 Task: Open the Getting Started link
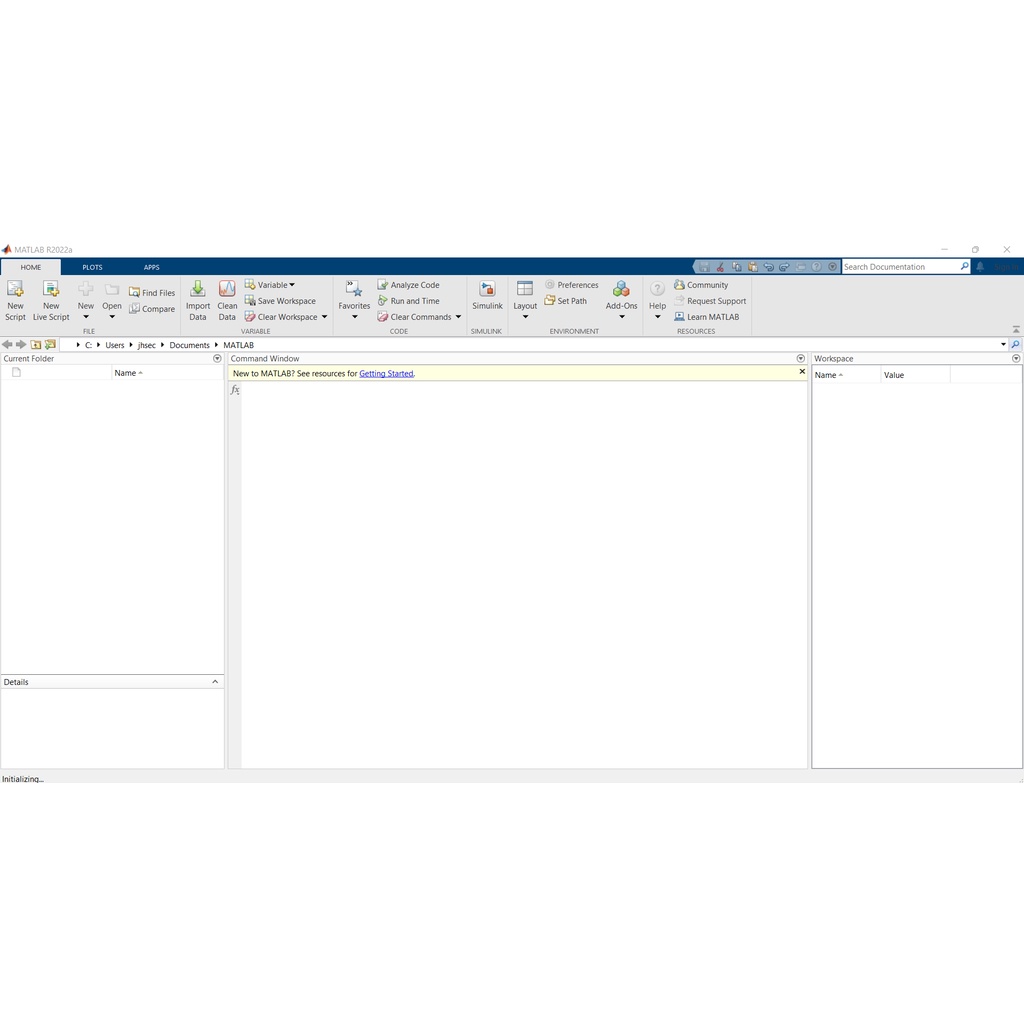386,374
